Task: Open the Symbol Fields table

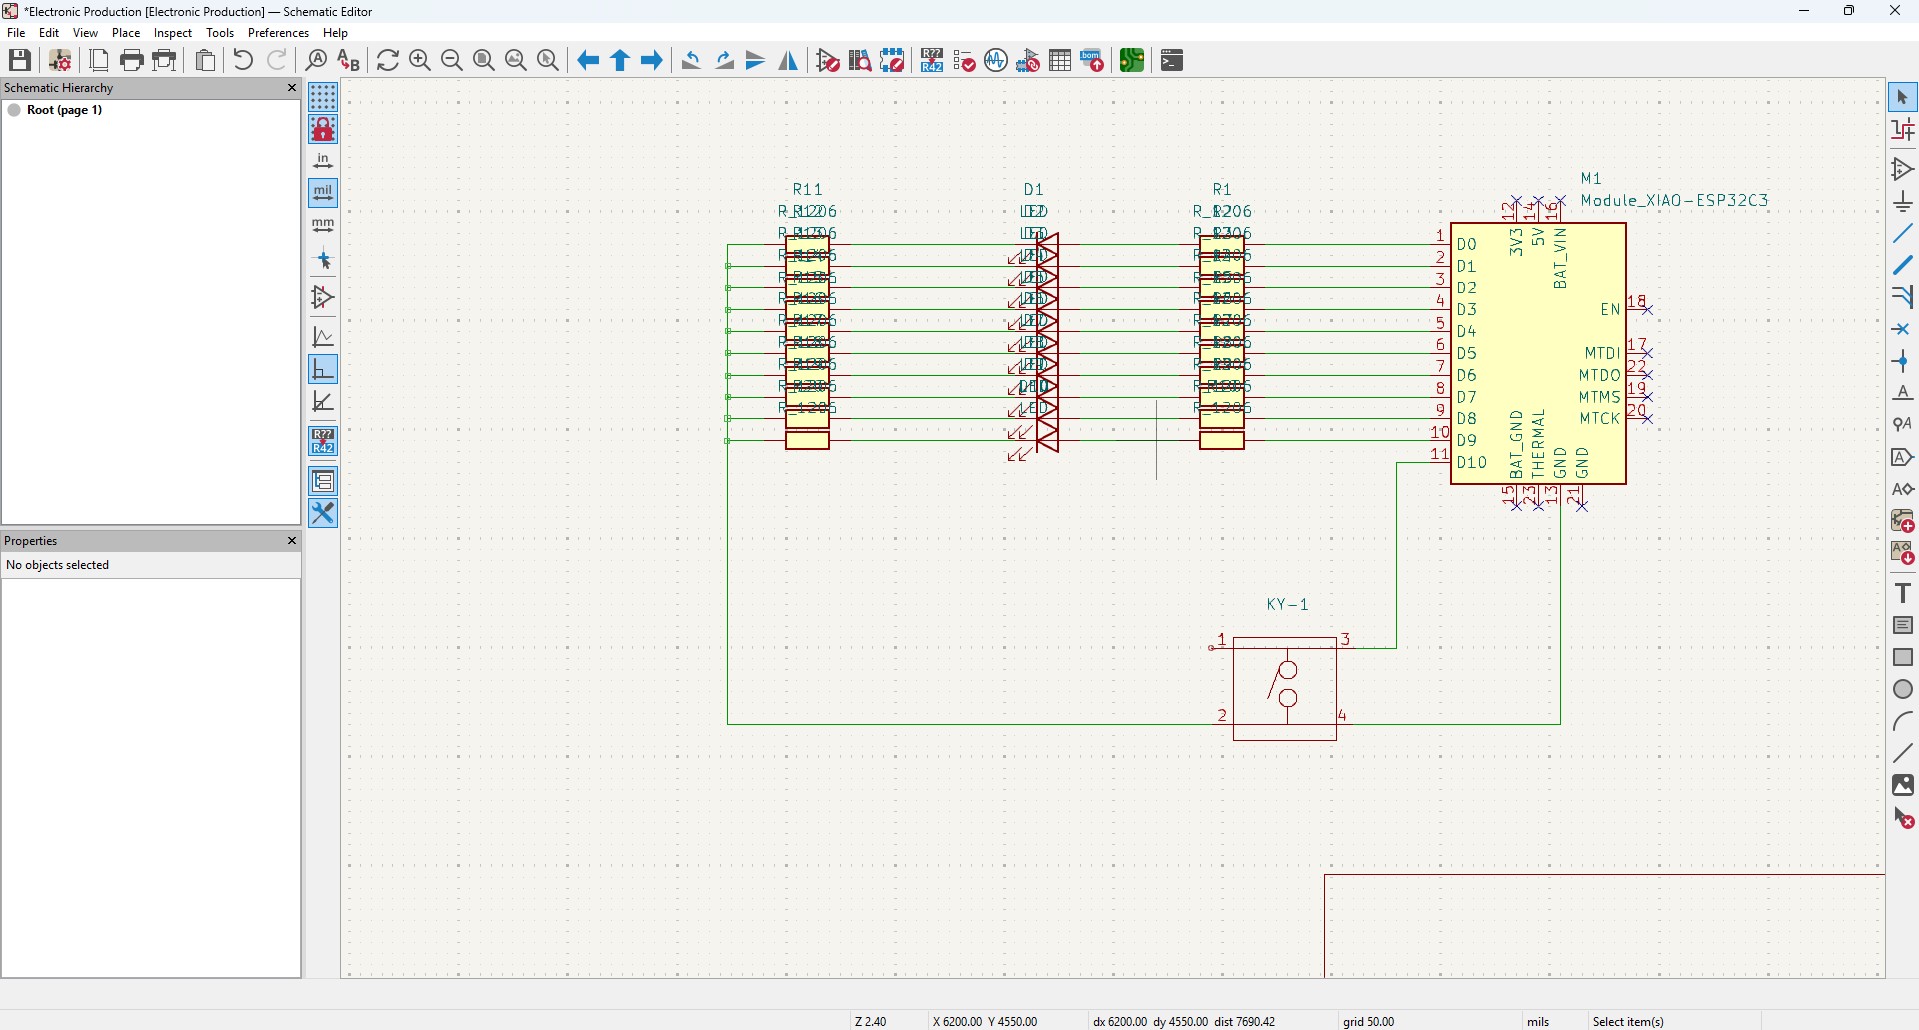Action: pos(1061,60)
